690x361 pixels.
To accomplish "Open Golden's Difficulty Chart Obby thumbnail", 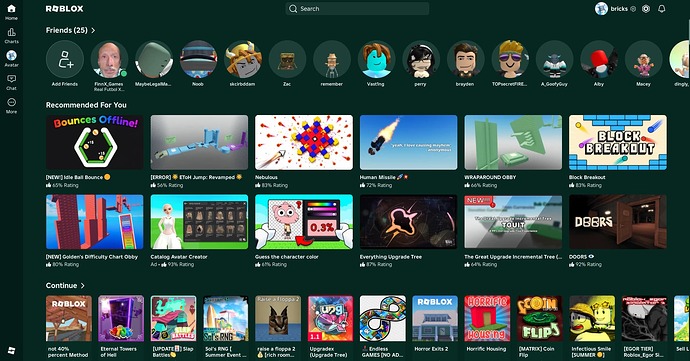I will click(x=95, y=222).
